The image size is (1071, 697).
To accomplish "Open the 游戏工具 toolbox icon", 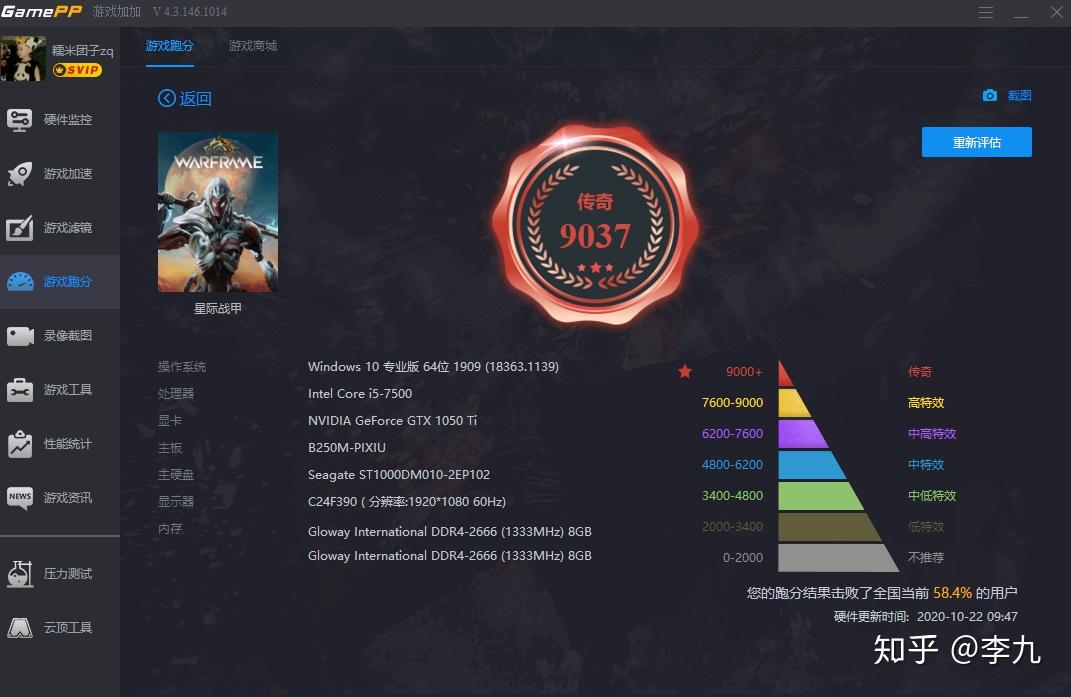I will 20,390.
